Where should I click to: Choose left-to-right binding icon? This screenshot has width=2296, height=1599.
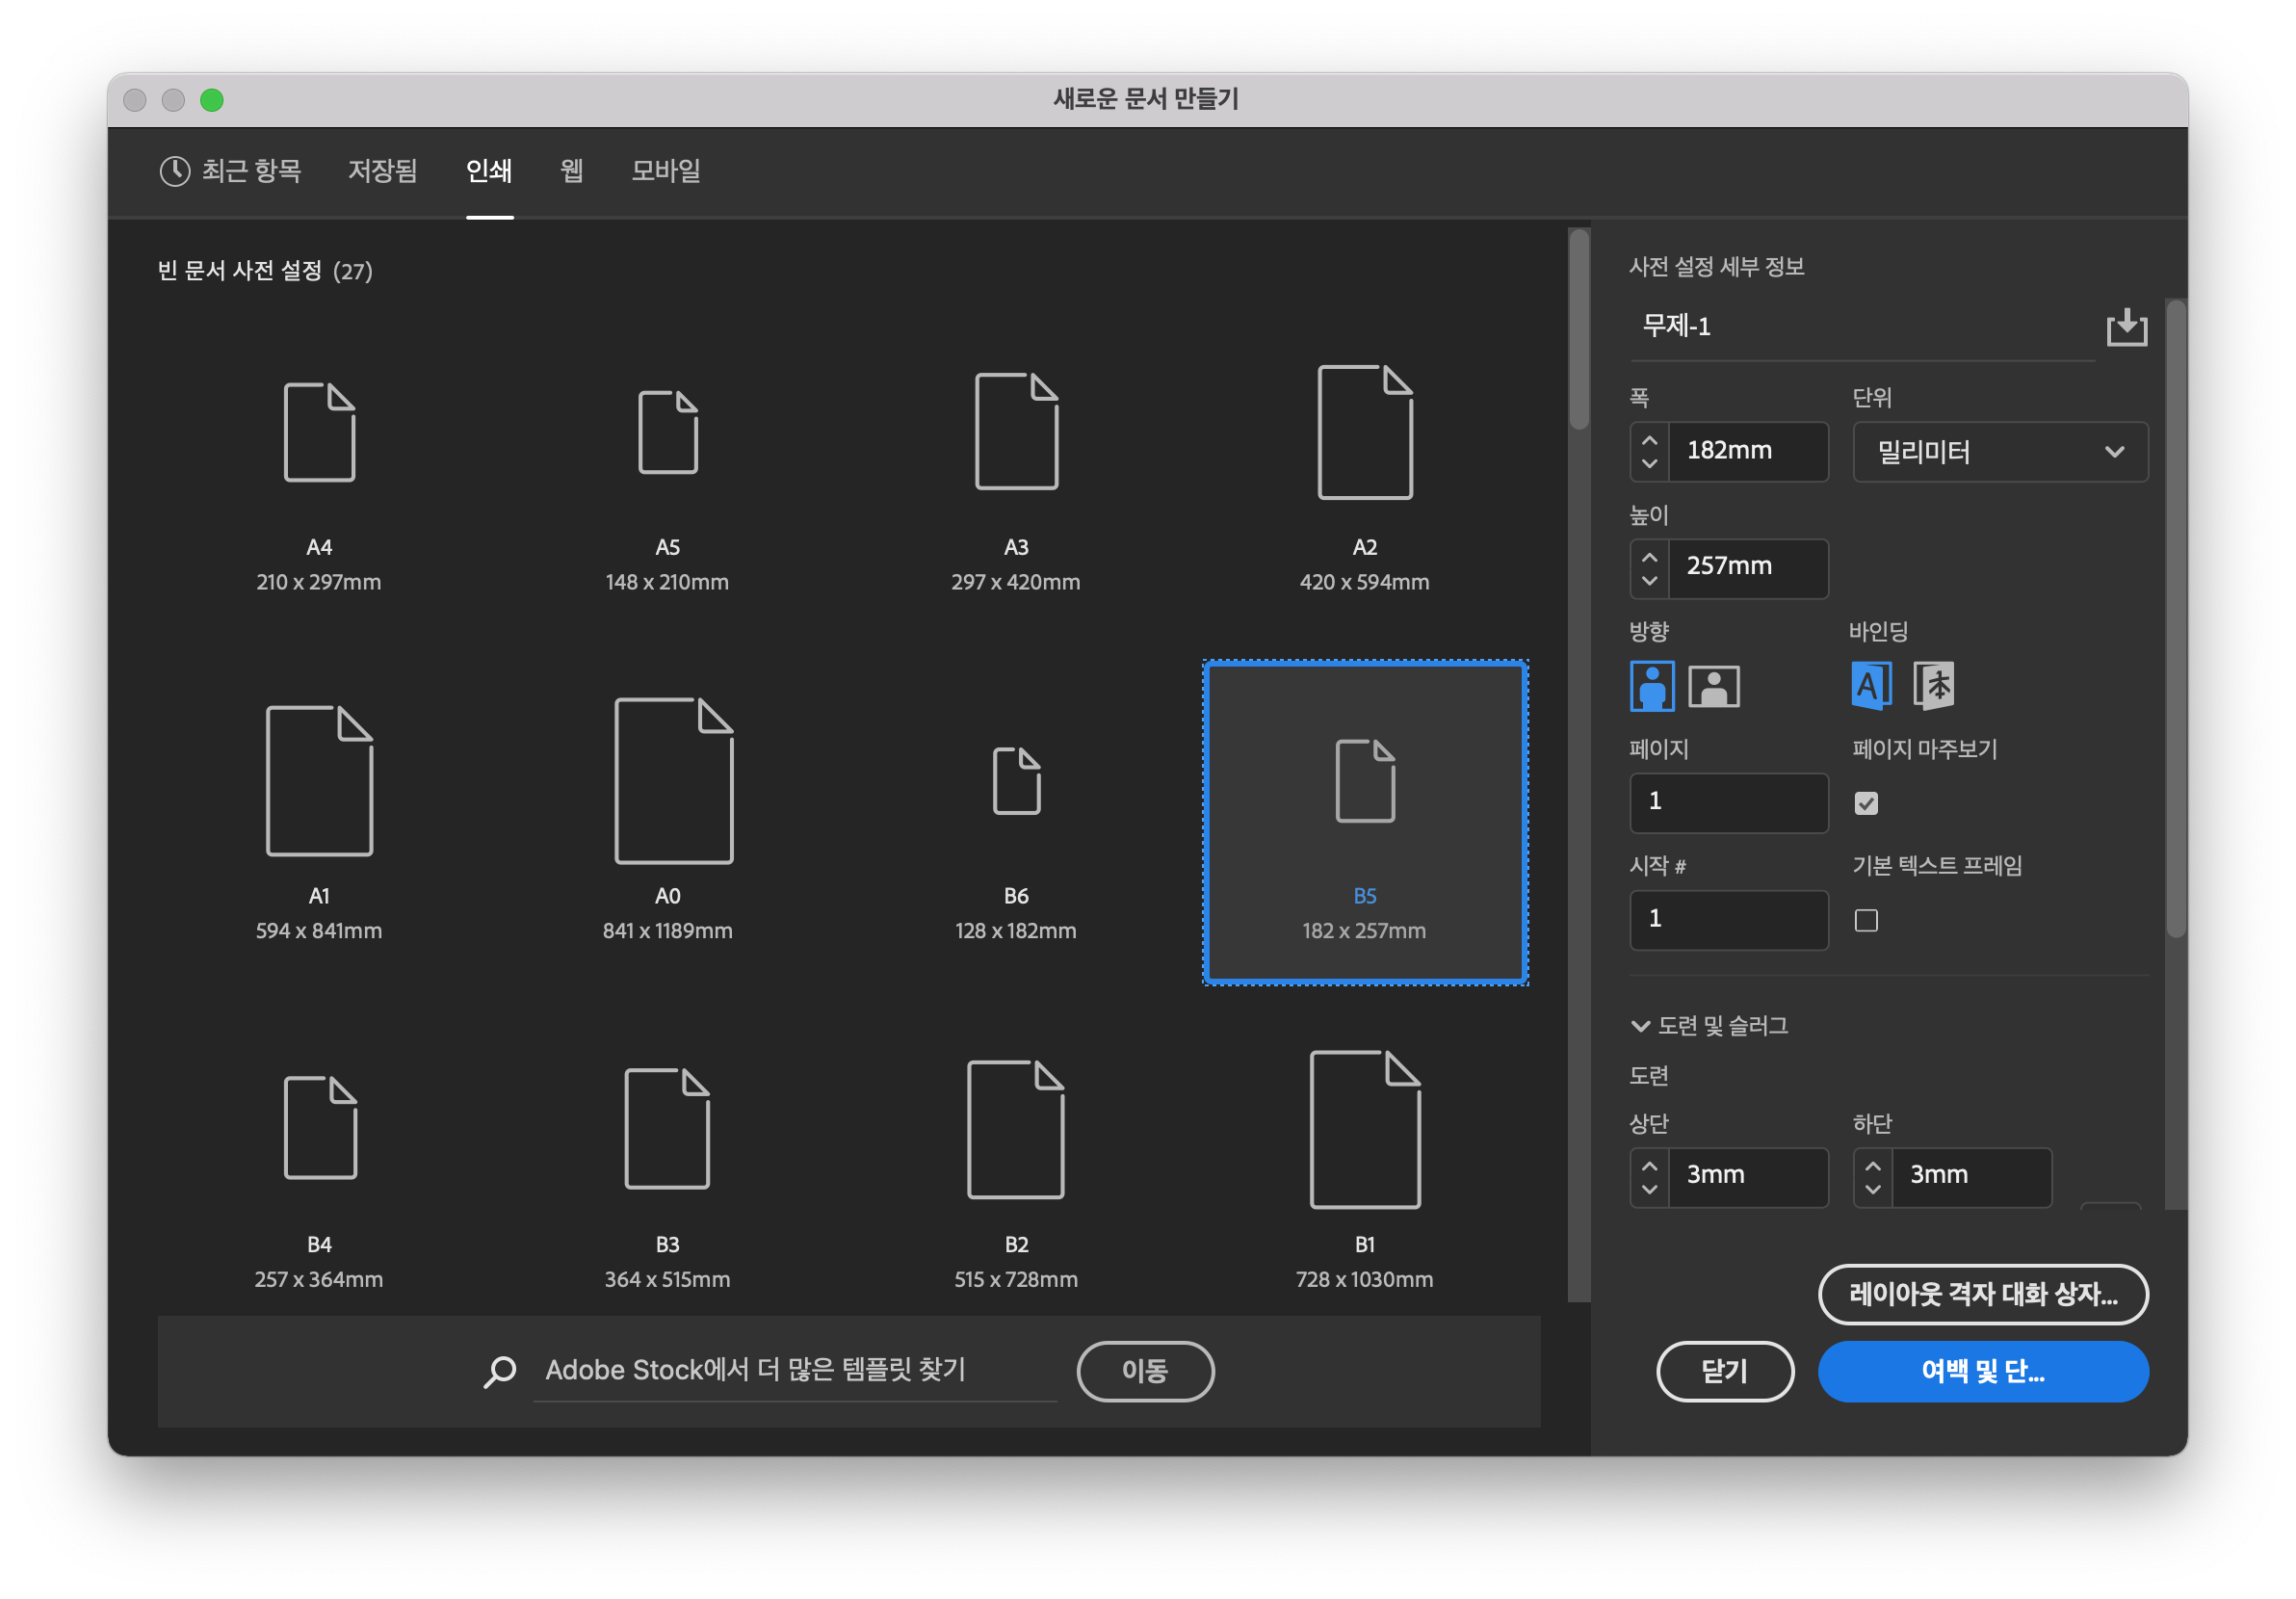click(1870, 686)
